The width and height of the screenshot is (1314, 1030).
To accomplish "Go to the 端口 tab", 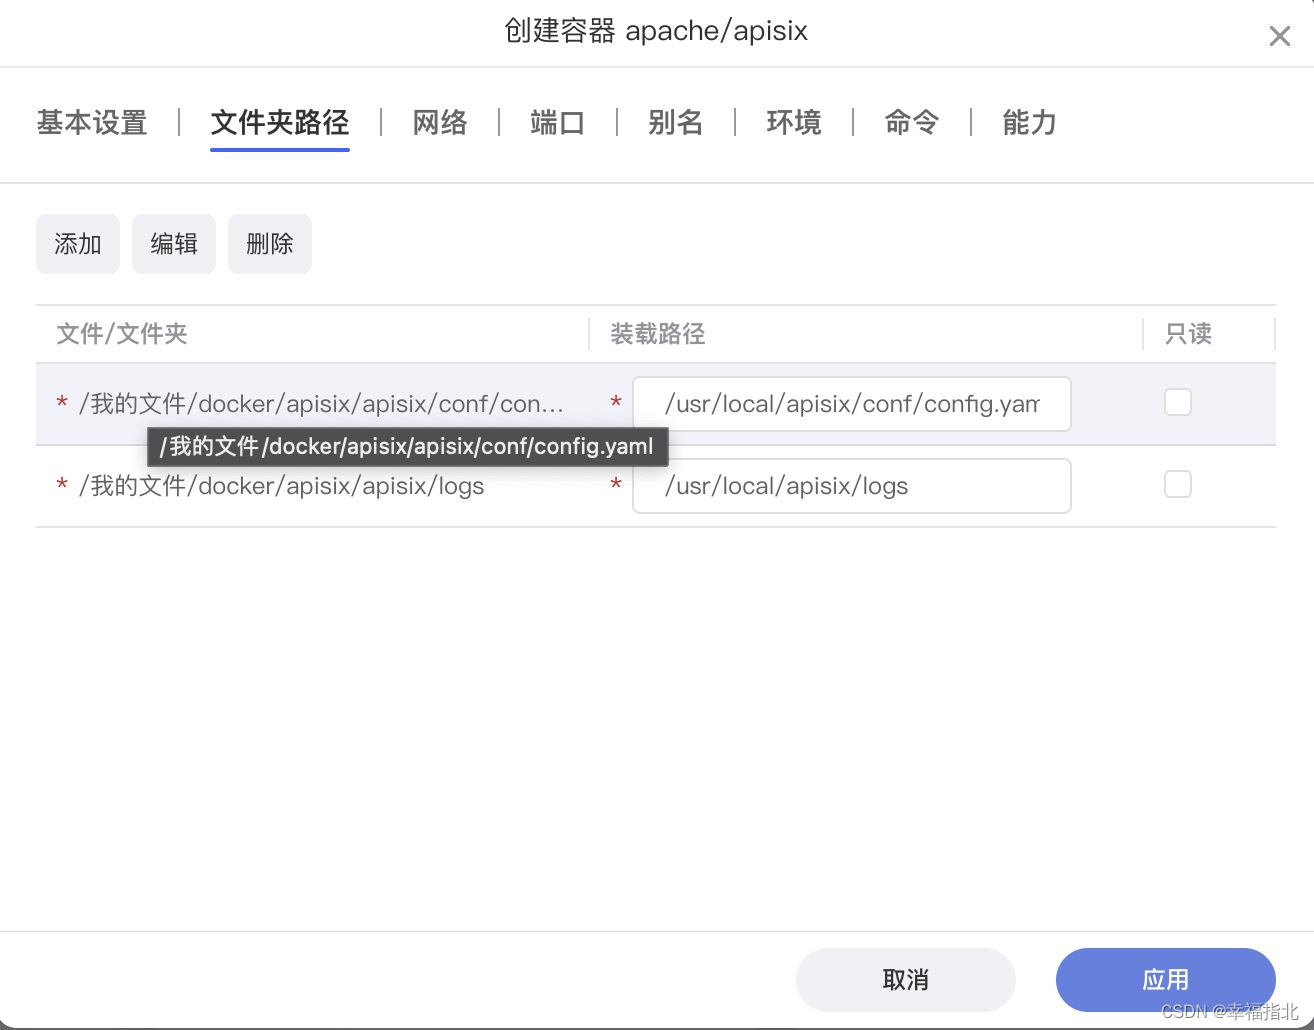I will (x=558, y=123).
